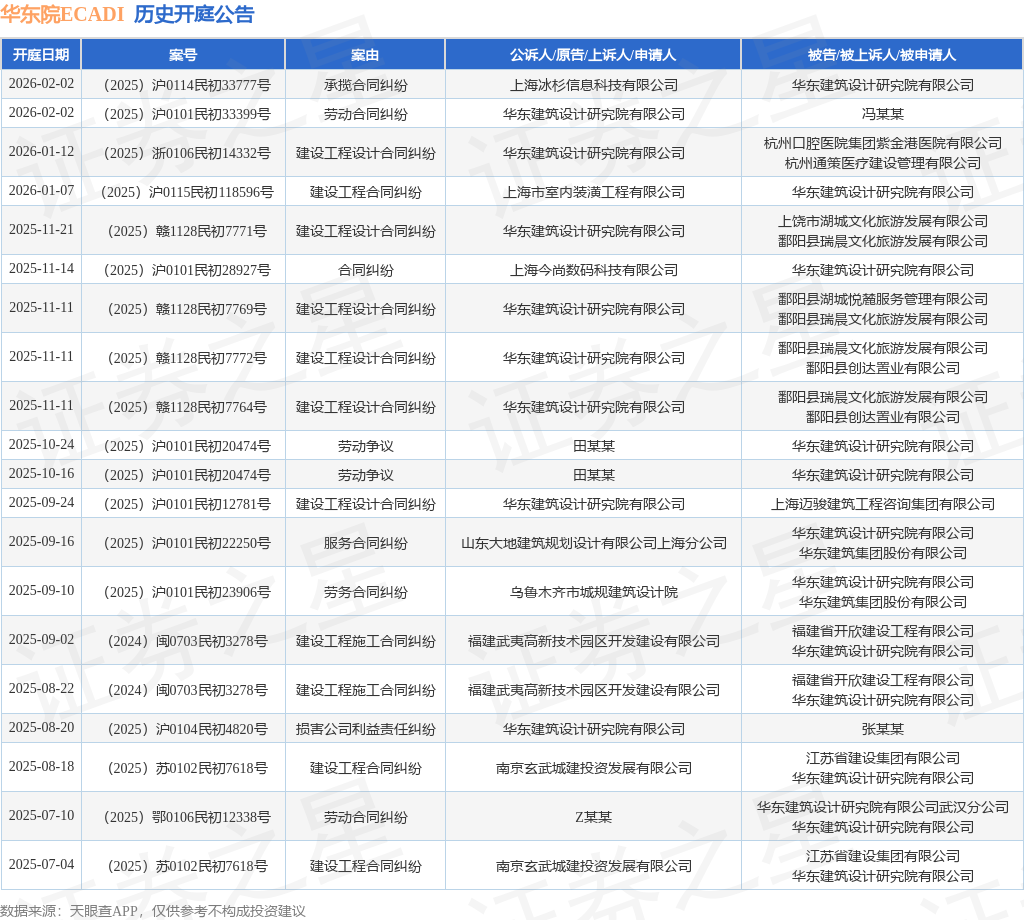The height and width of the screenshot is (920, 1024).
Task: Click date 2026-01-12
Action: click(41, 151)
